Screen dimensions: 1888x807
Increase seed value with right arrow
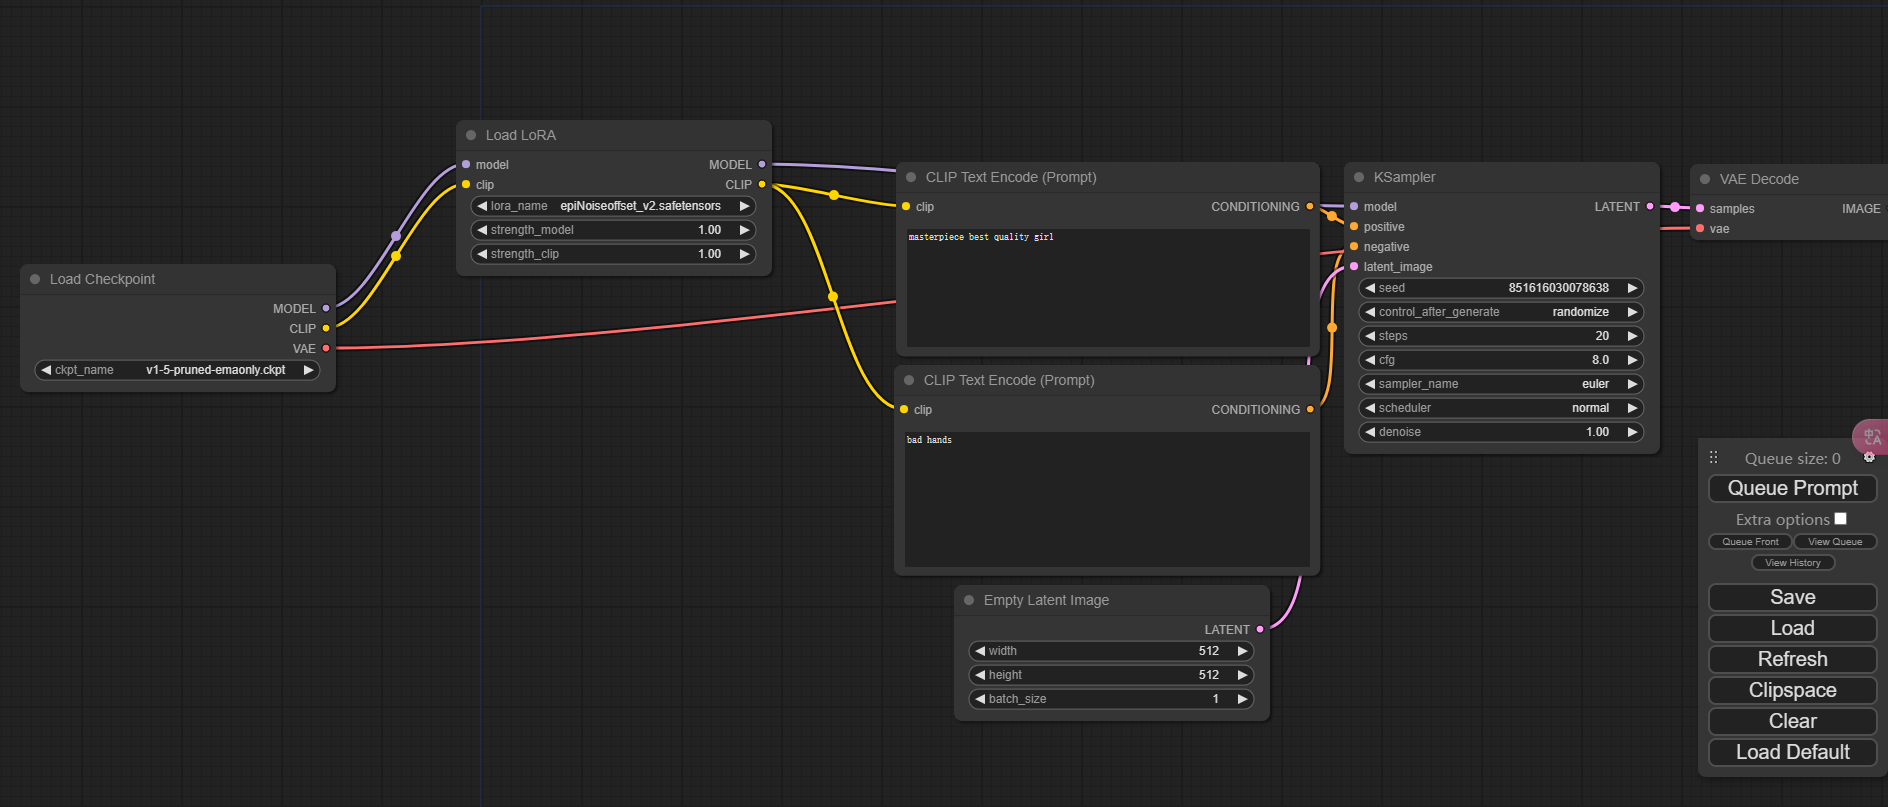coord(1632,288)
